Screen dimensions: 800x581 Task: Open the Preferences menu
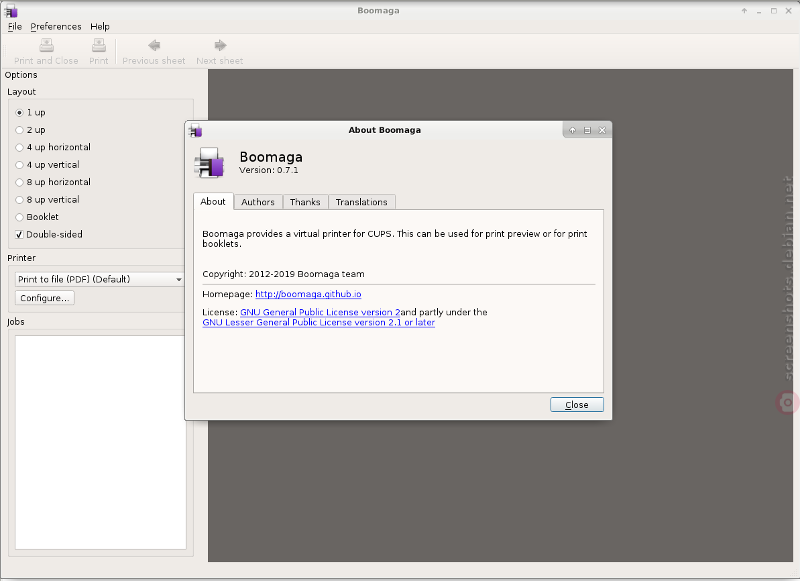coord(56,27)
